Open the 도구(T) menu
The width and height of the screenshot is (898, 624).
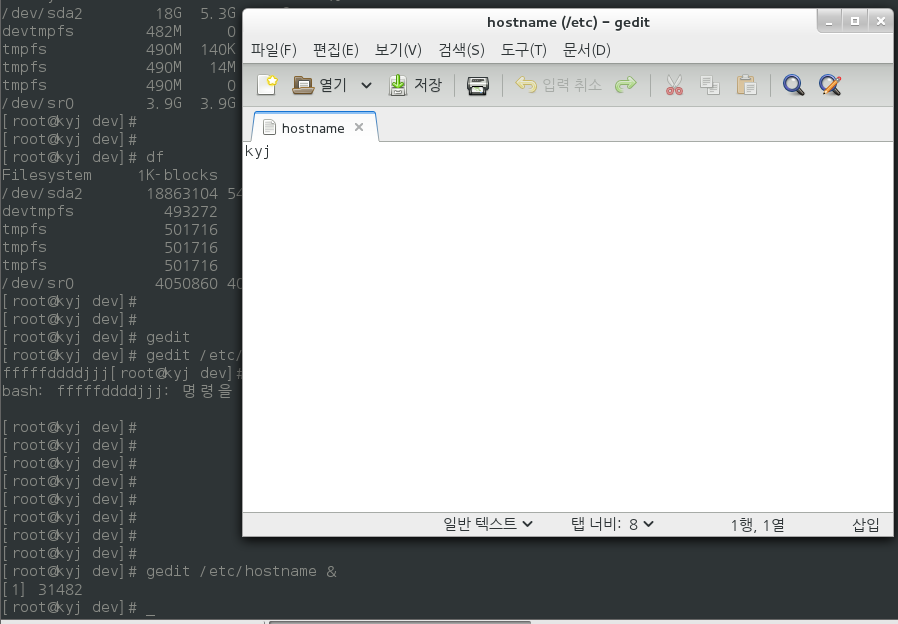523,50
